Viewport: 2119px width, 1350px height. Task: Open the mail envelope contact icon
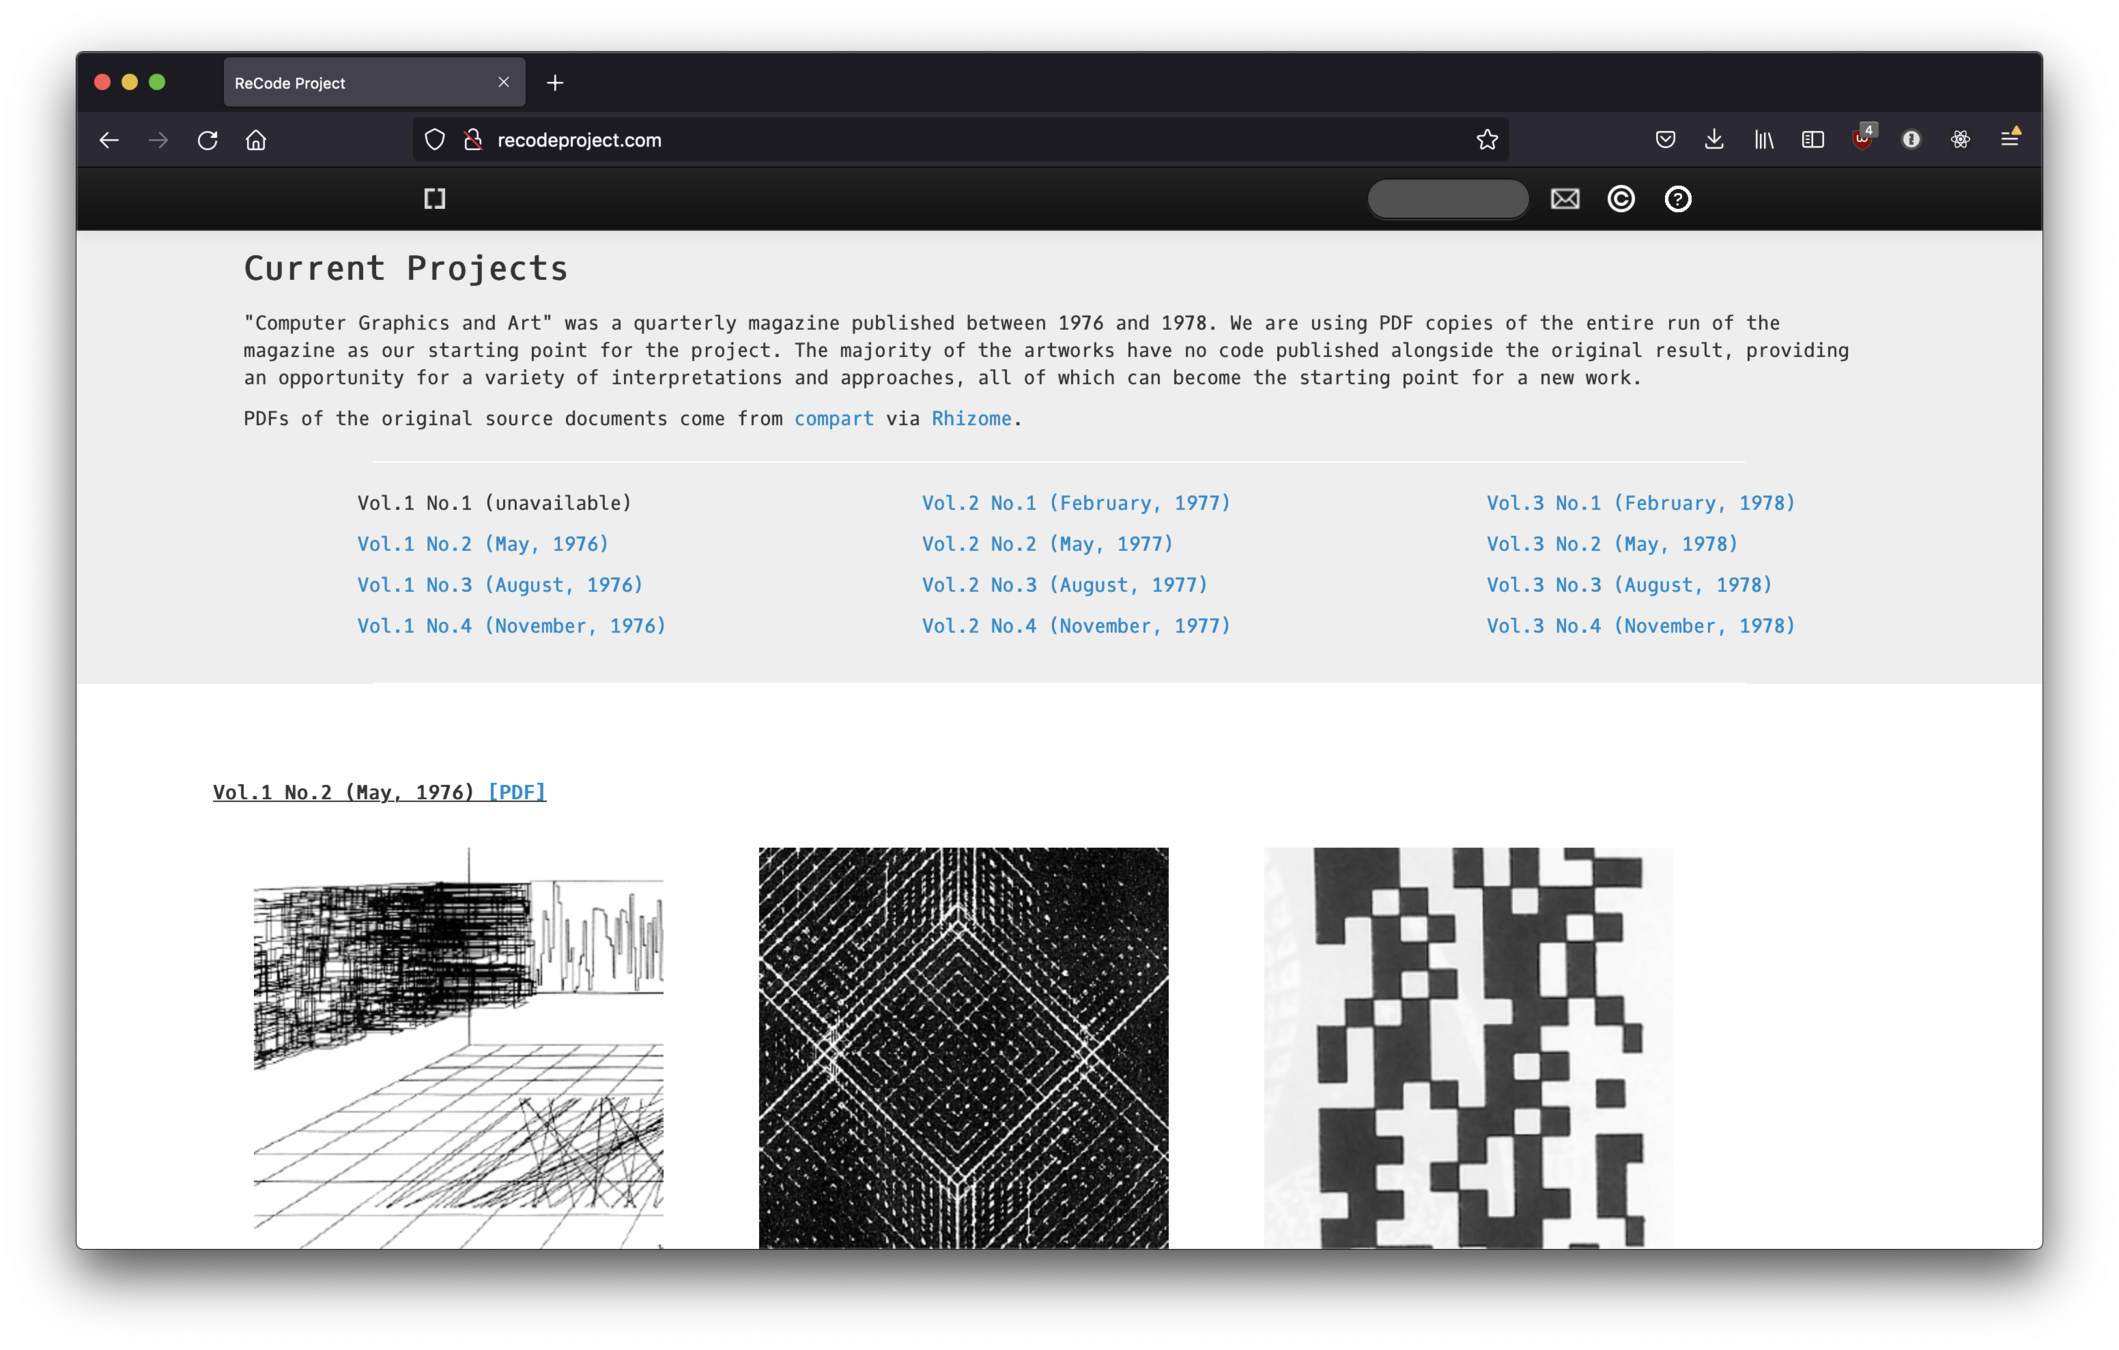pos(1565,199)
